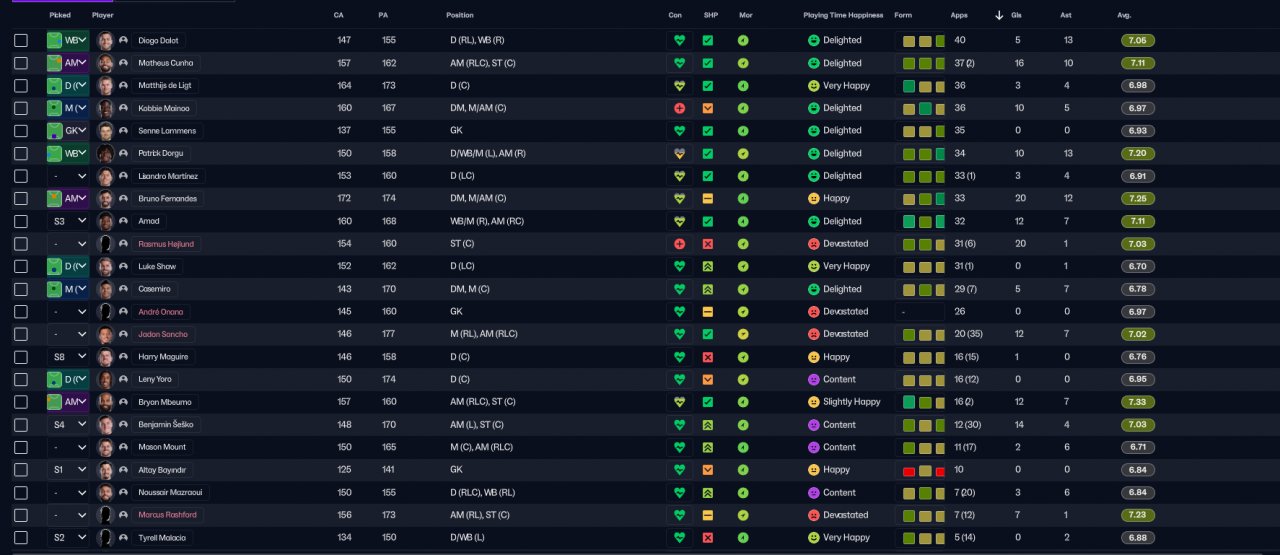This screenshot has height=555, width=1280.
Task: Click Diego Dalot's green heart condition icon
Action: pos(679,41)
